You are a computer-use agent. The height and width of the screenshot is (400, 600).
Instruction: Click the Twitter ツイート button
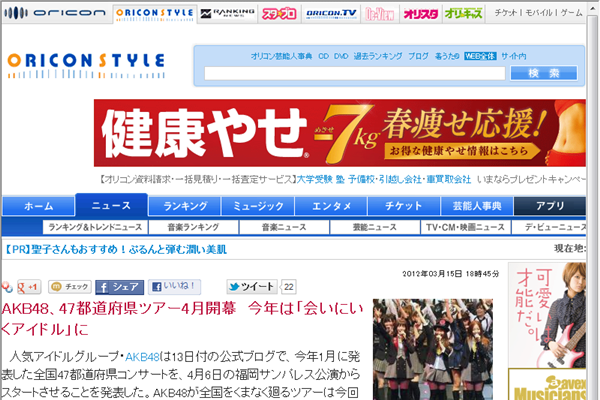click(x=252, y=287)
